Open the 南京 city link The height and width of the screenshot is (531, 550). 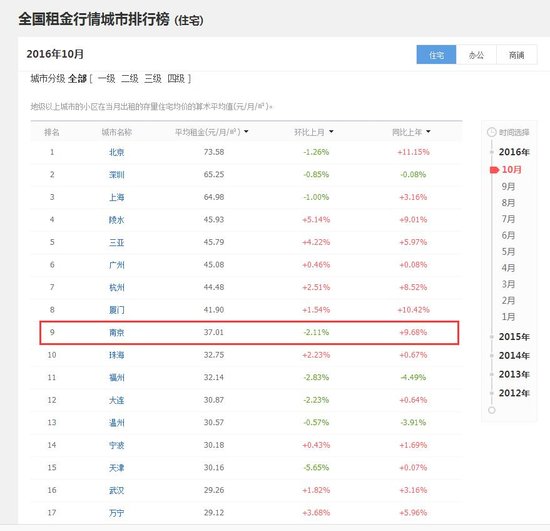116,332
